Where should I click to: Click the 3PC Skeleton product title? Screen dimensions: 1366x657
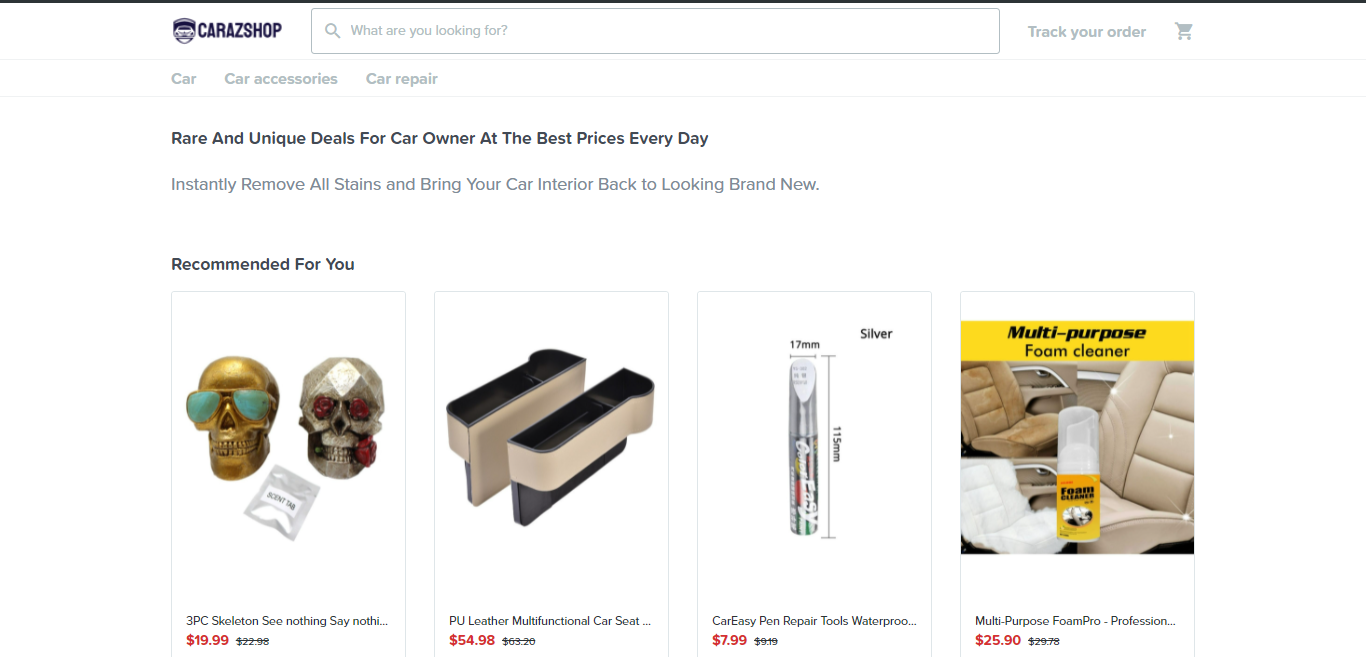click(x=287, y=621)
